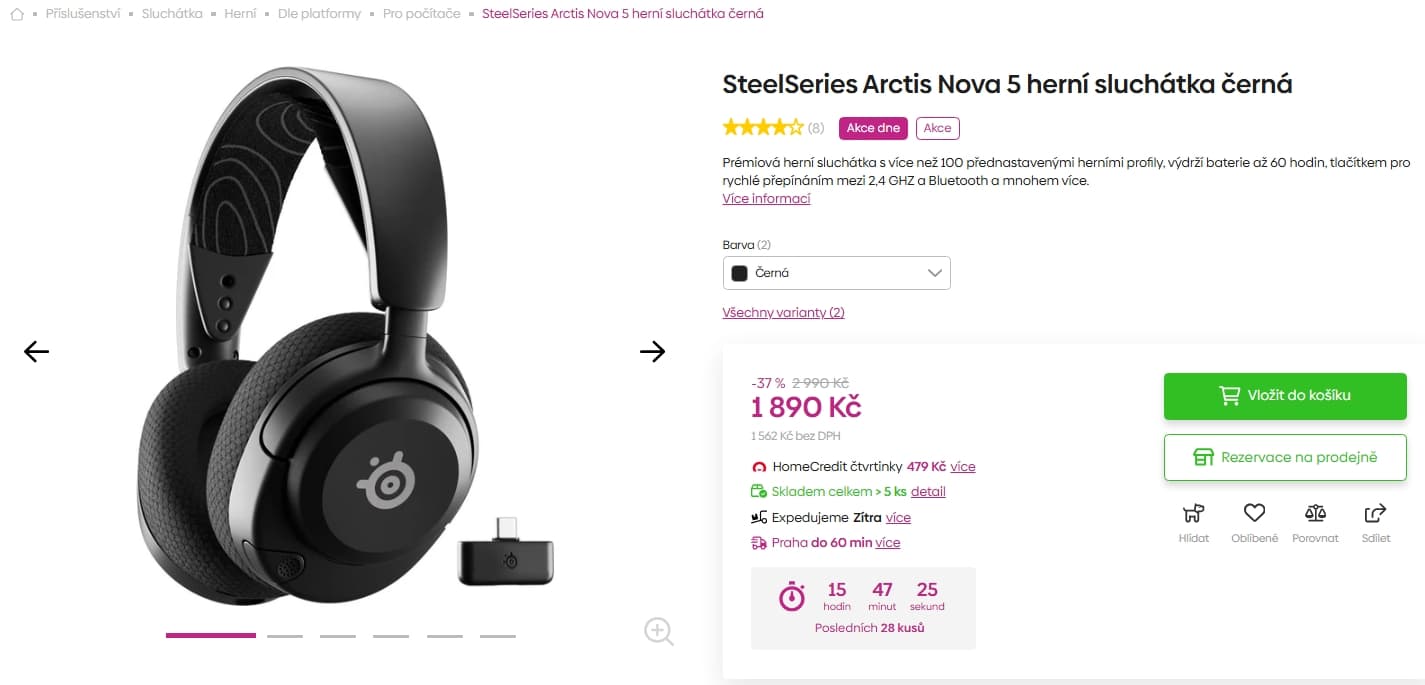Click Rezervace na prodejně button

[x=1285, y=457]
